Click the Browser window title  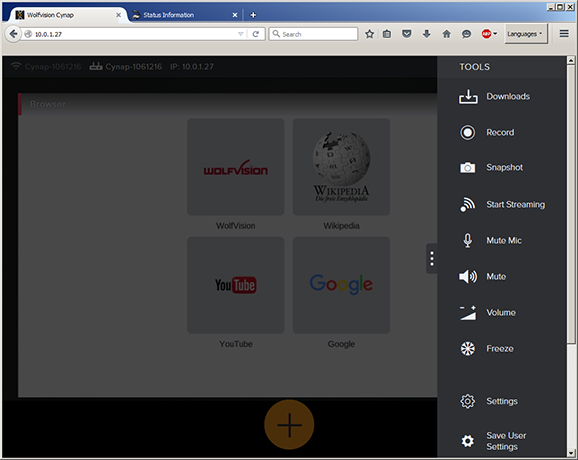tap(48, 104)
